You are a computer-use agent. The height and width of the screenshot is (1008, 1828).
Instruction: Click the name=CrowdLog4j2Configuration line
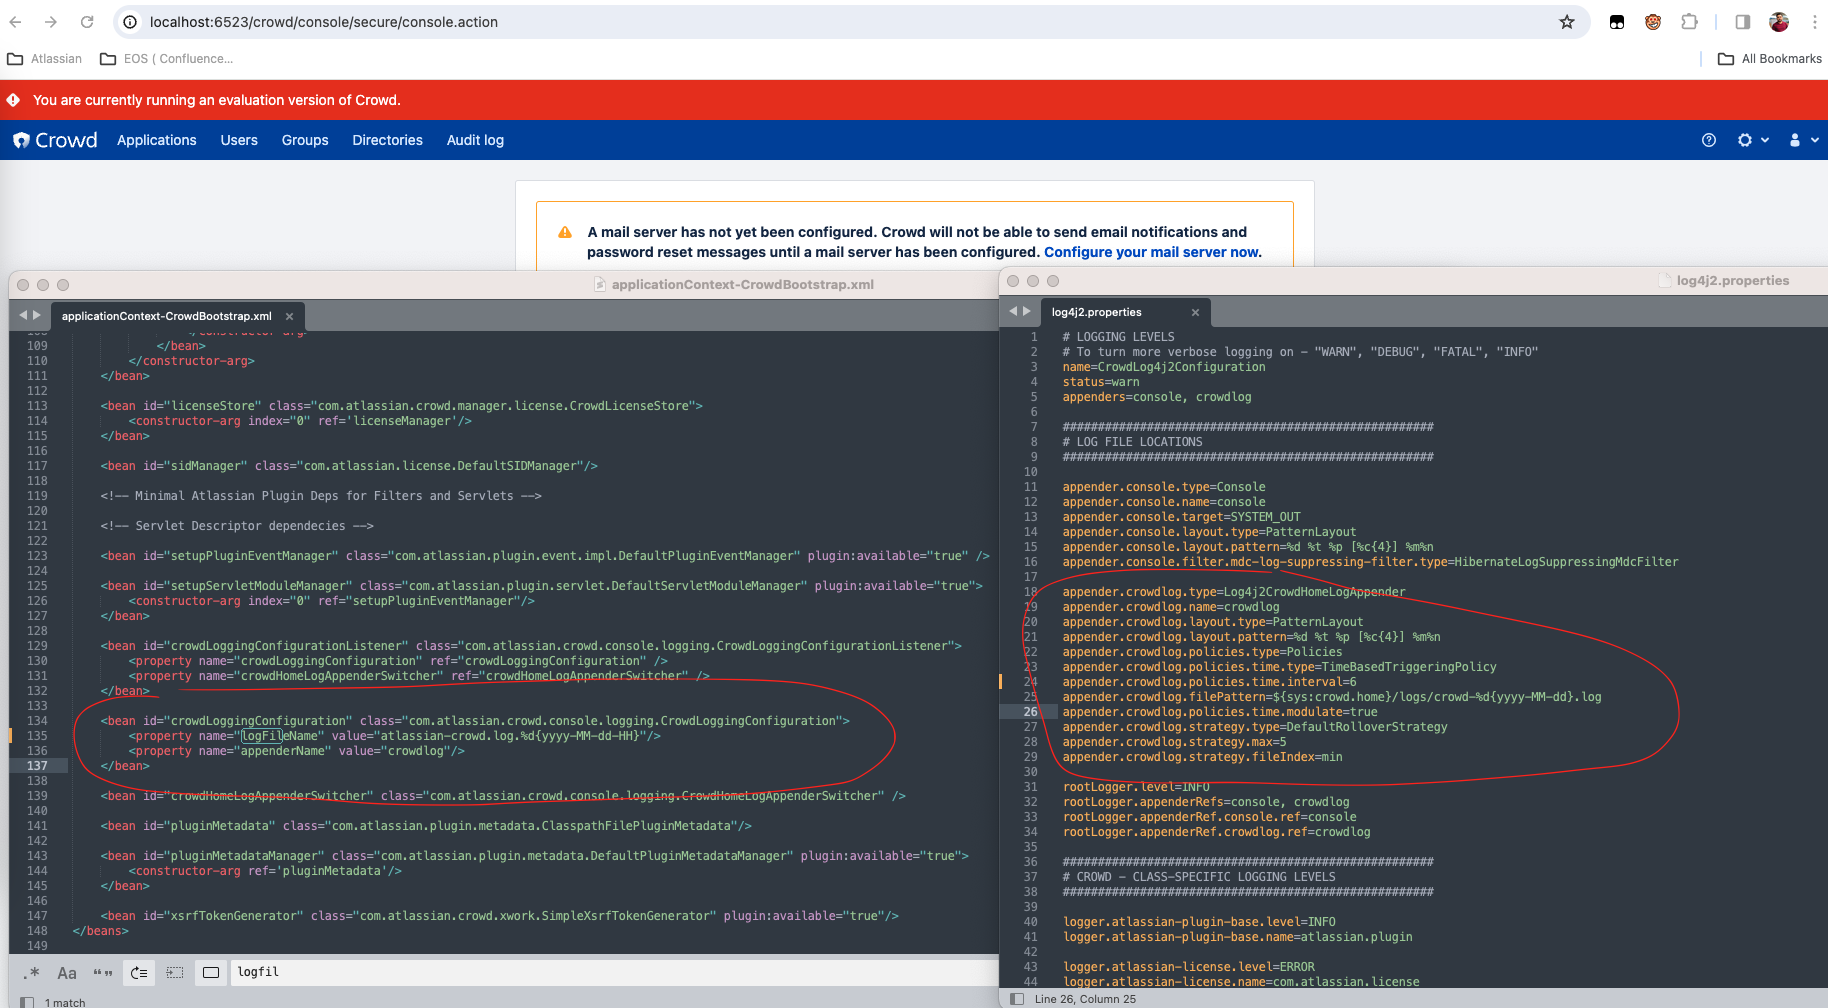(x=1164, y=367)
